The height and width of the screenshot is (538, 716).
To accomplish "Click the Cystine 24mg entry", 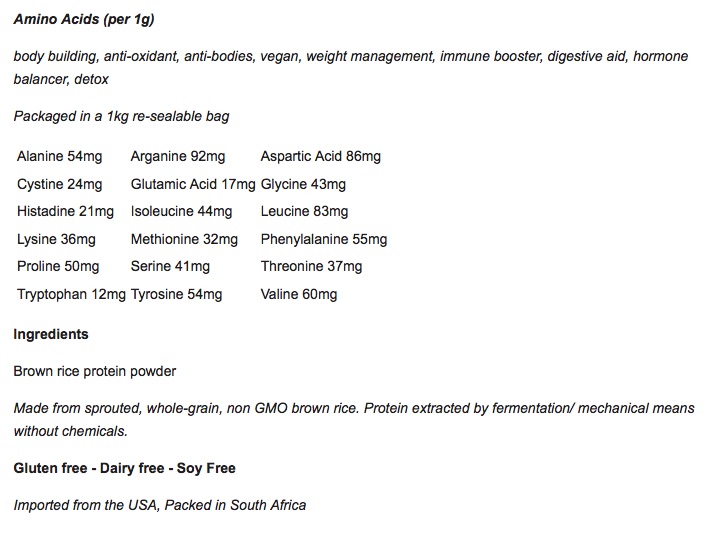I will click(x=60, y=184).
